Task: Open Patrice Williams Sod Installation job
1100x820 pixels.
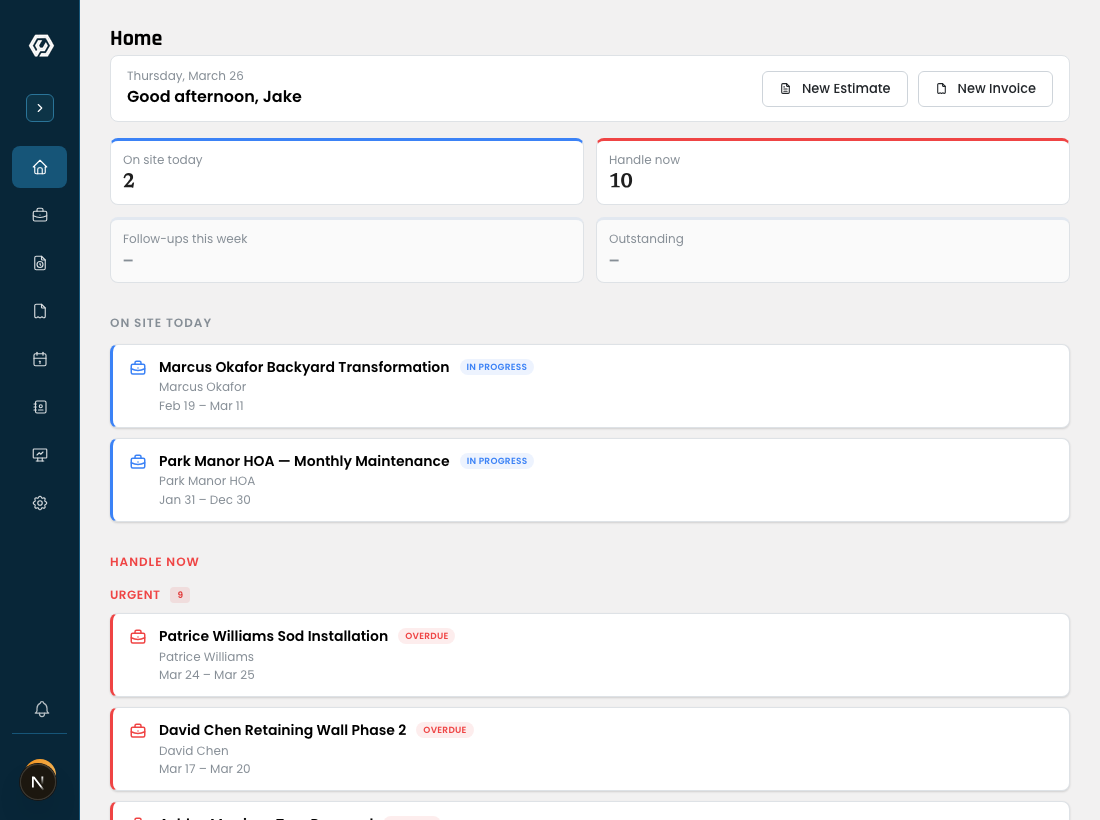Action: click(273, 636)
